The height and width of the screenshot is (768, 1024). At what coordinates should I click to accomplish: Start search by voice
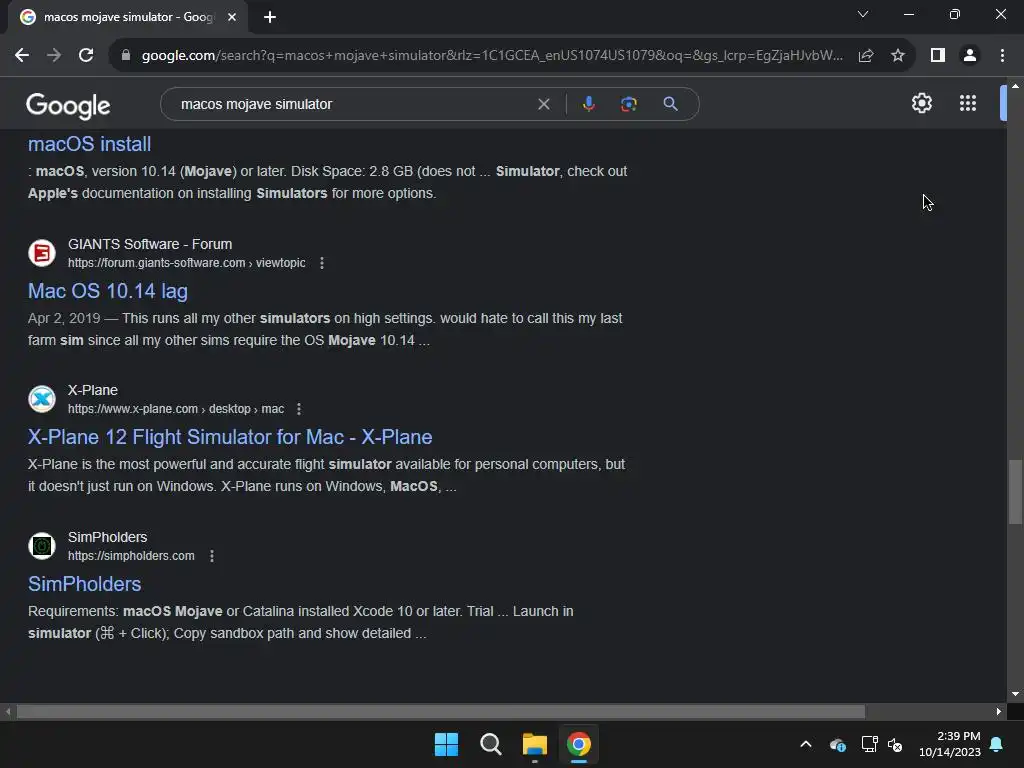588,104
